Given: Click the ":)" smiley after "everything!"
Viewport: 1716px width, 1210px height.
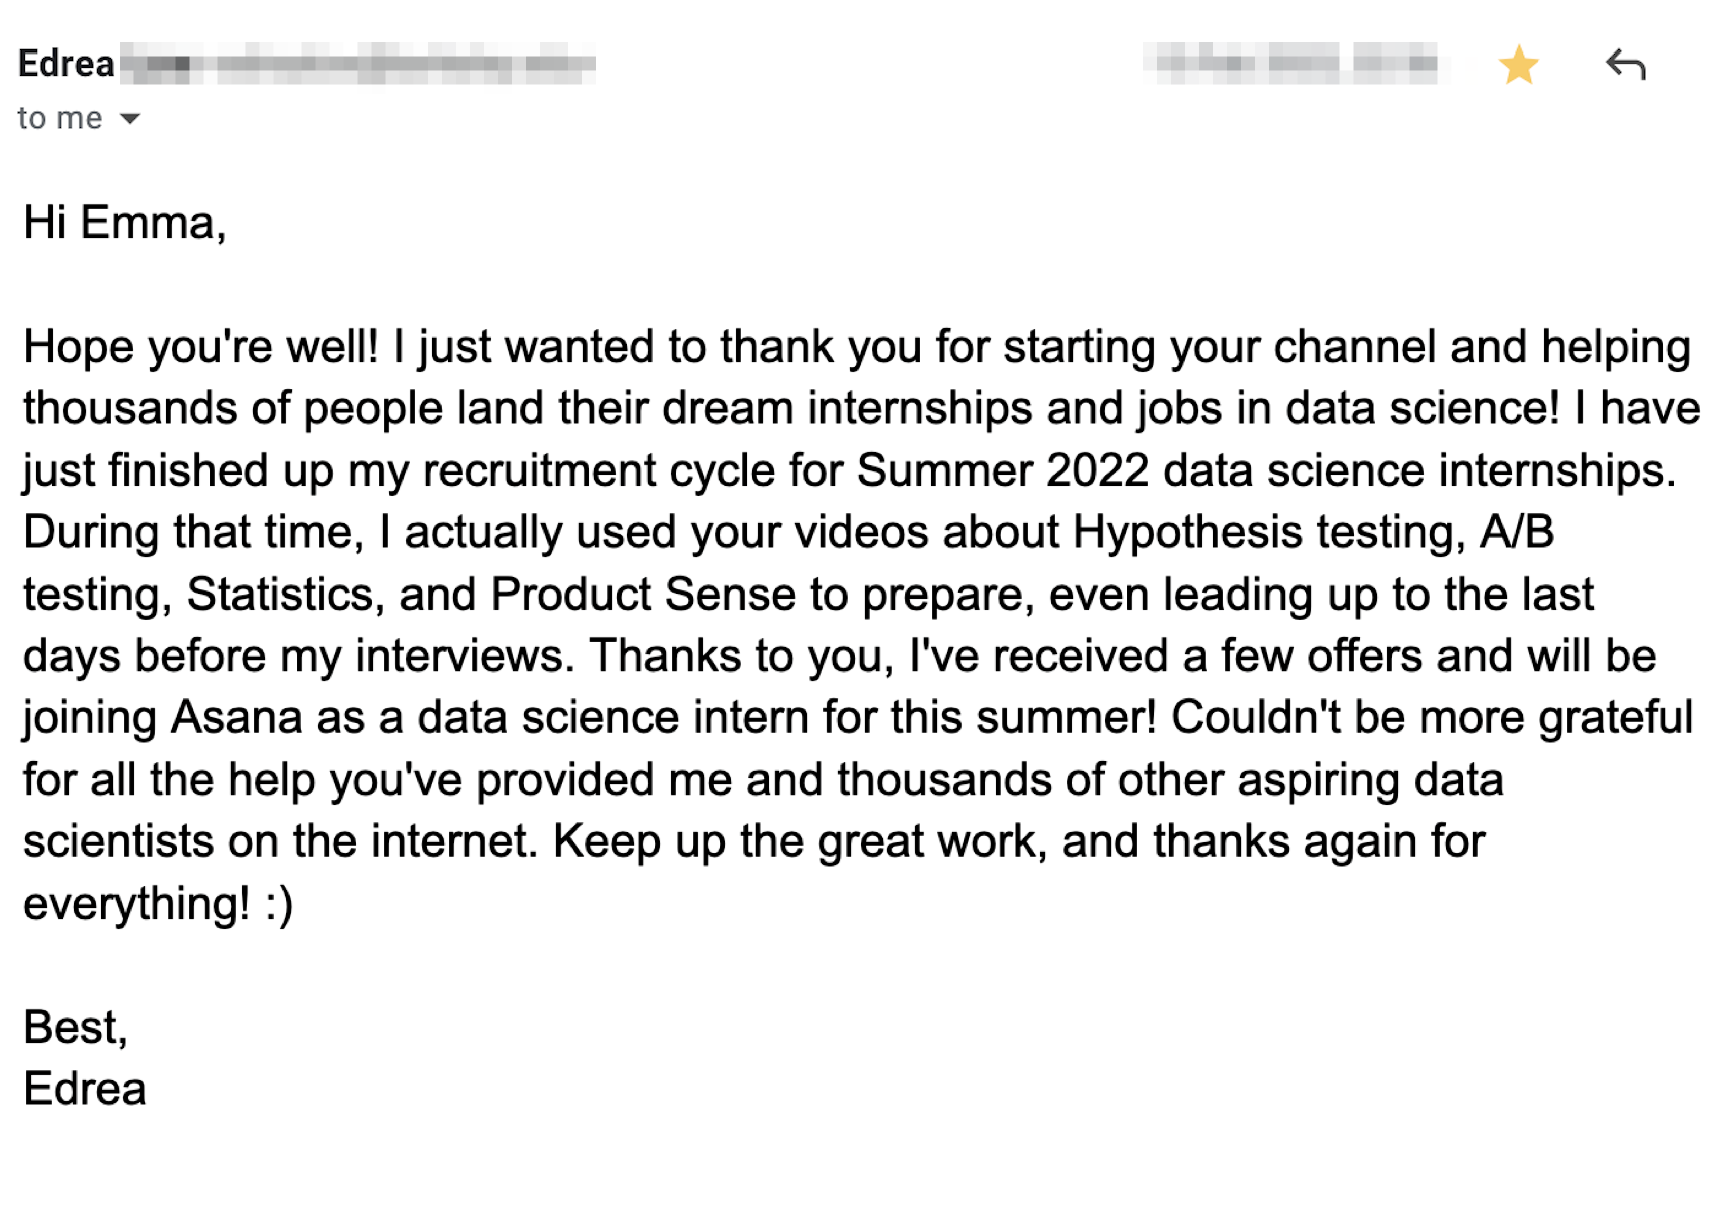Looking at the screenshot, I should click(x=279, y=904).
